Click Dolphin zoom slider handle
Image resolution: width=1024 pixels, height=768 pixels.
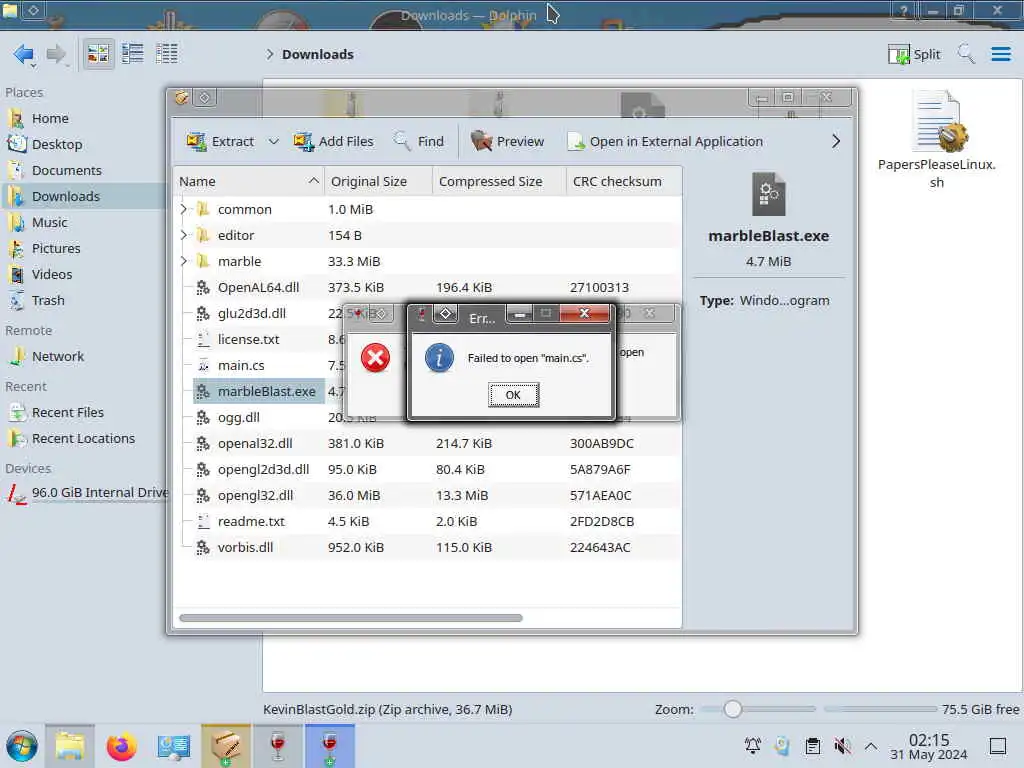pyautogui.click(x=733, y=709)
